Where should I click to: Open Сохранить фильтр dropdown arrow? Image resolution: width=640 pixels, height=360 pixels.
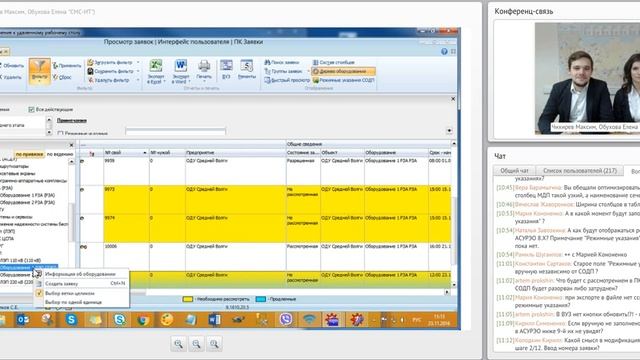138,71
